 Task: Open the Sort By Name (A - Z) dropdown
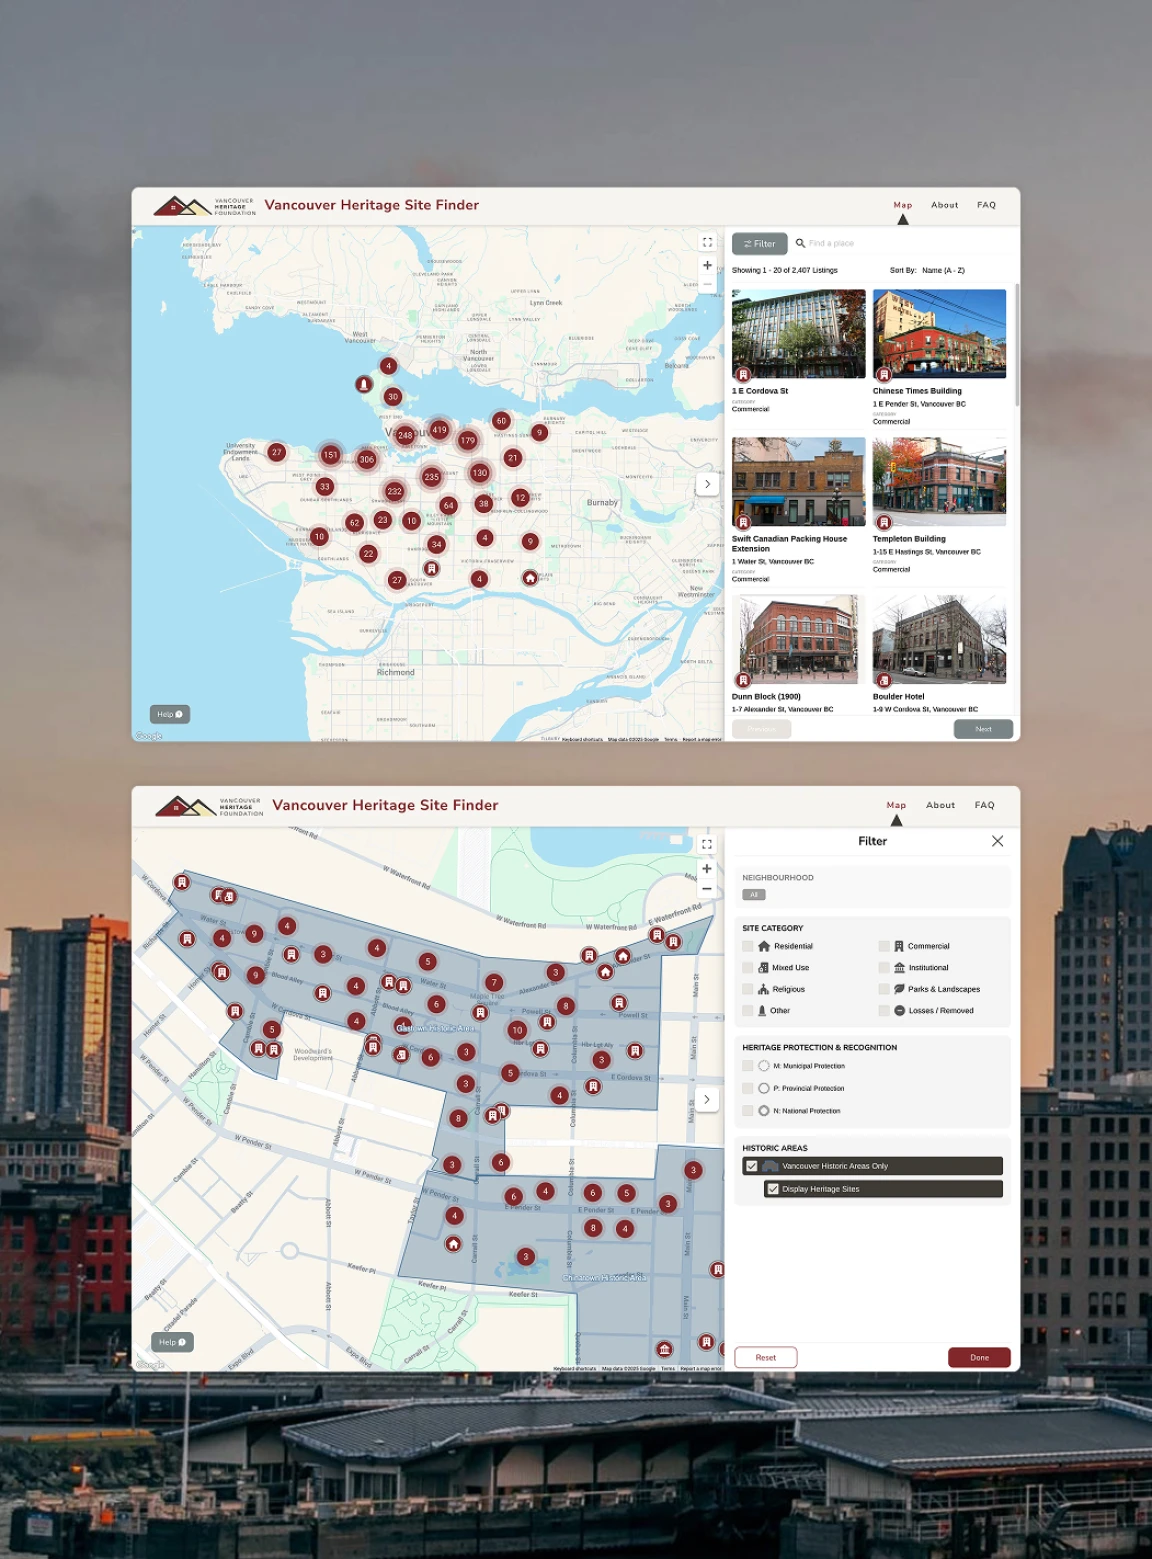click(x=942, y=270)
